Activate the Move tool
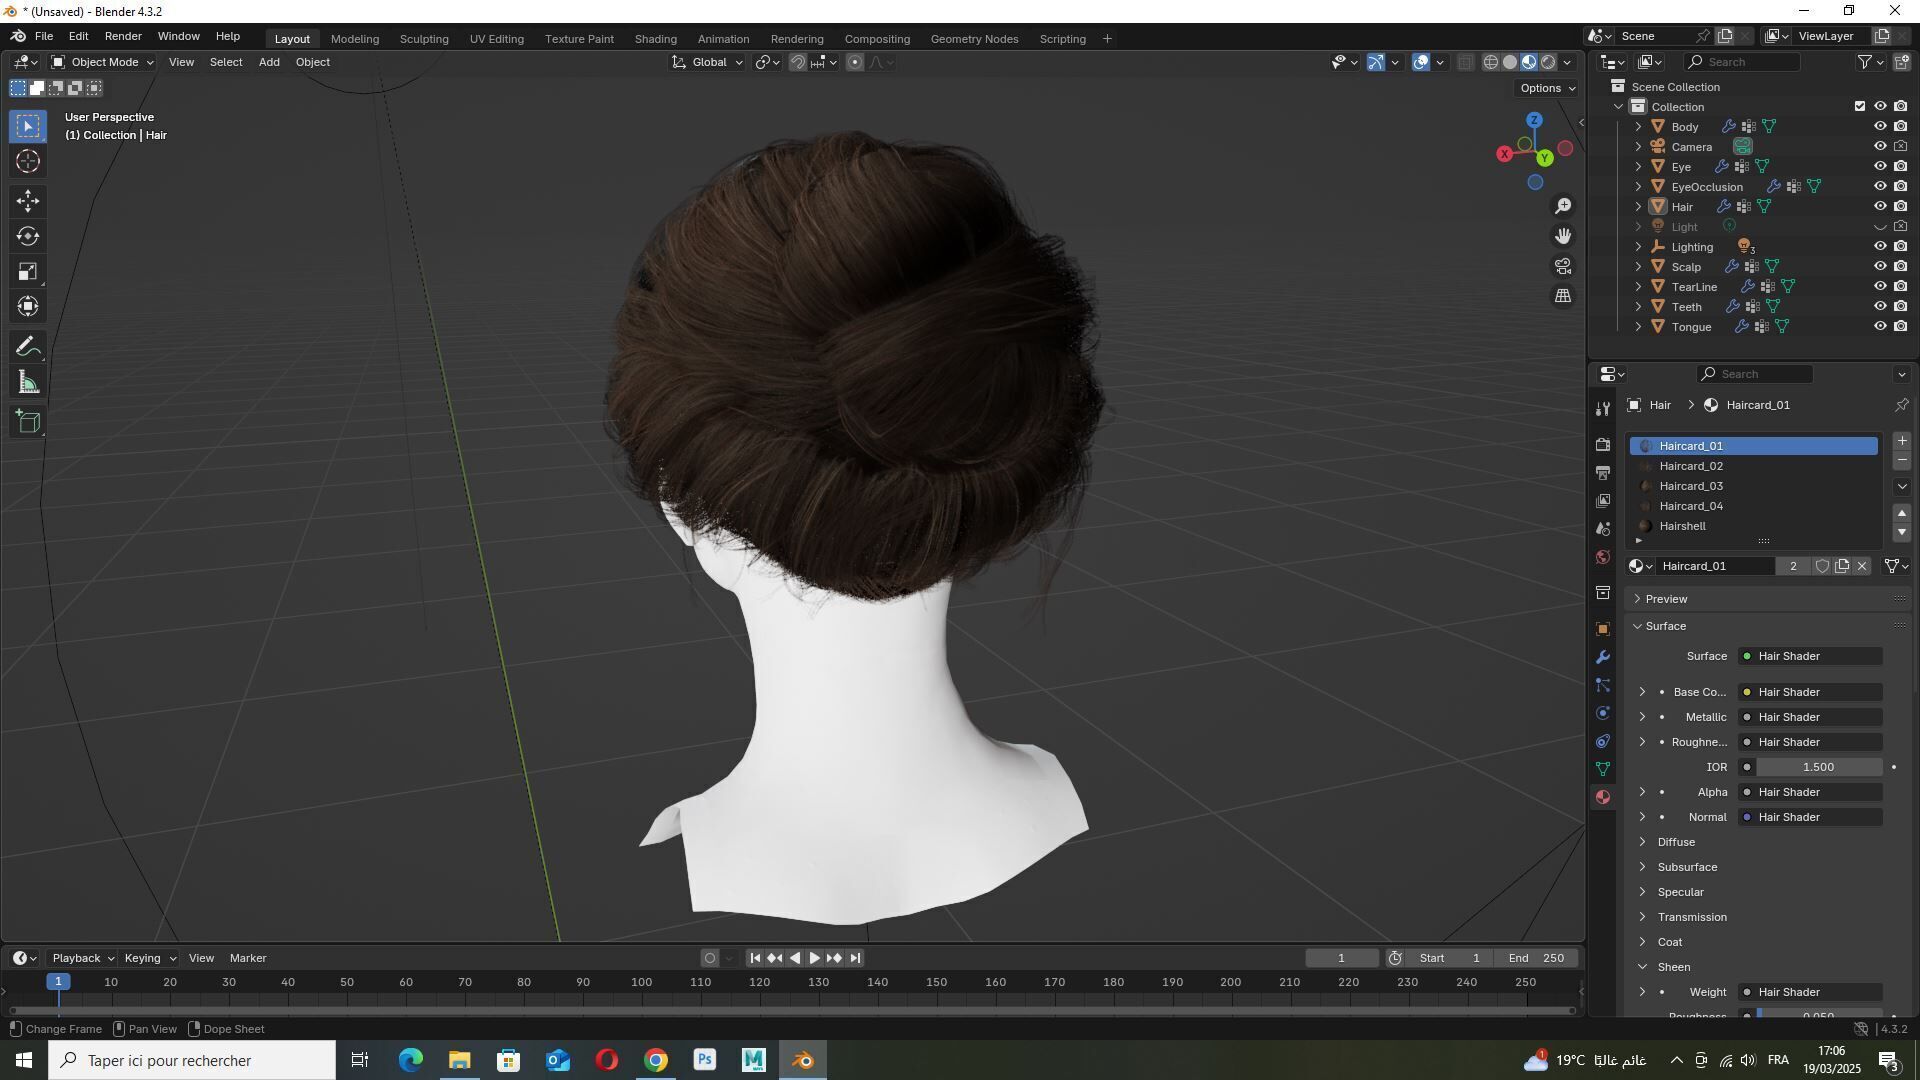Image resolution: width=1920 pixels, height=1080 pixels. [x=28, y=201]
